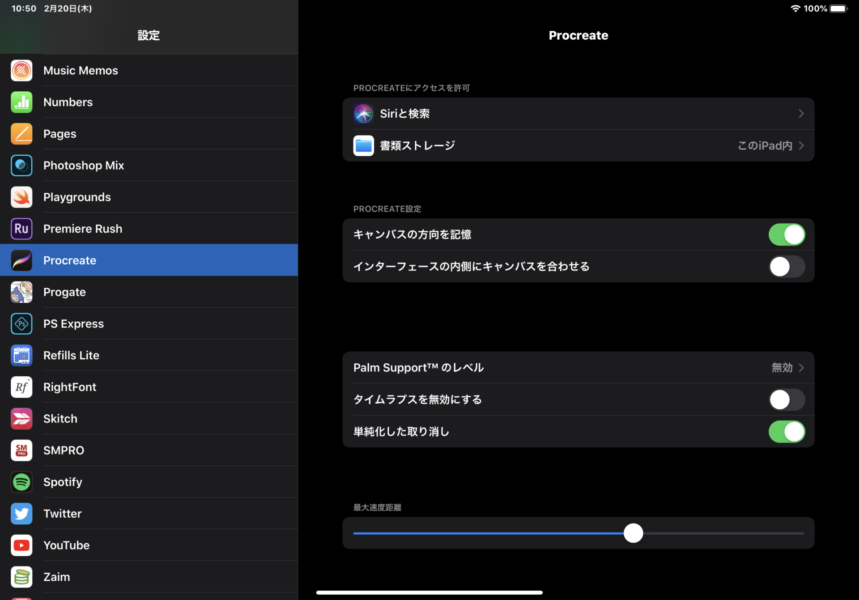Viewport: 859px width, 600px height.
Task: Select SMPRO in settings list
Action: click(149, 450)
